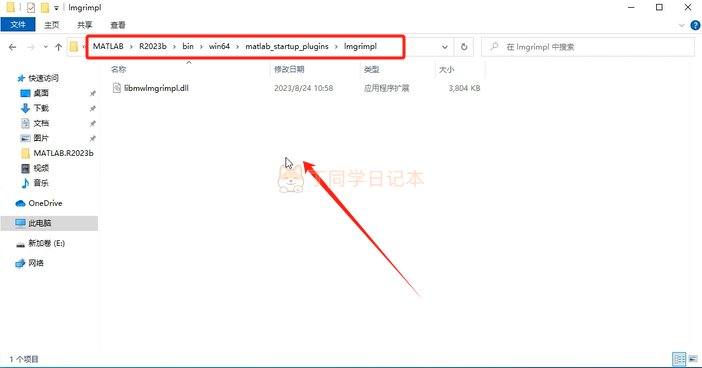Switch to the 主页 ribbon tab
Screen dimensions: 702x368
(51, 25)
